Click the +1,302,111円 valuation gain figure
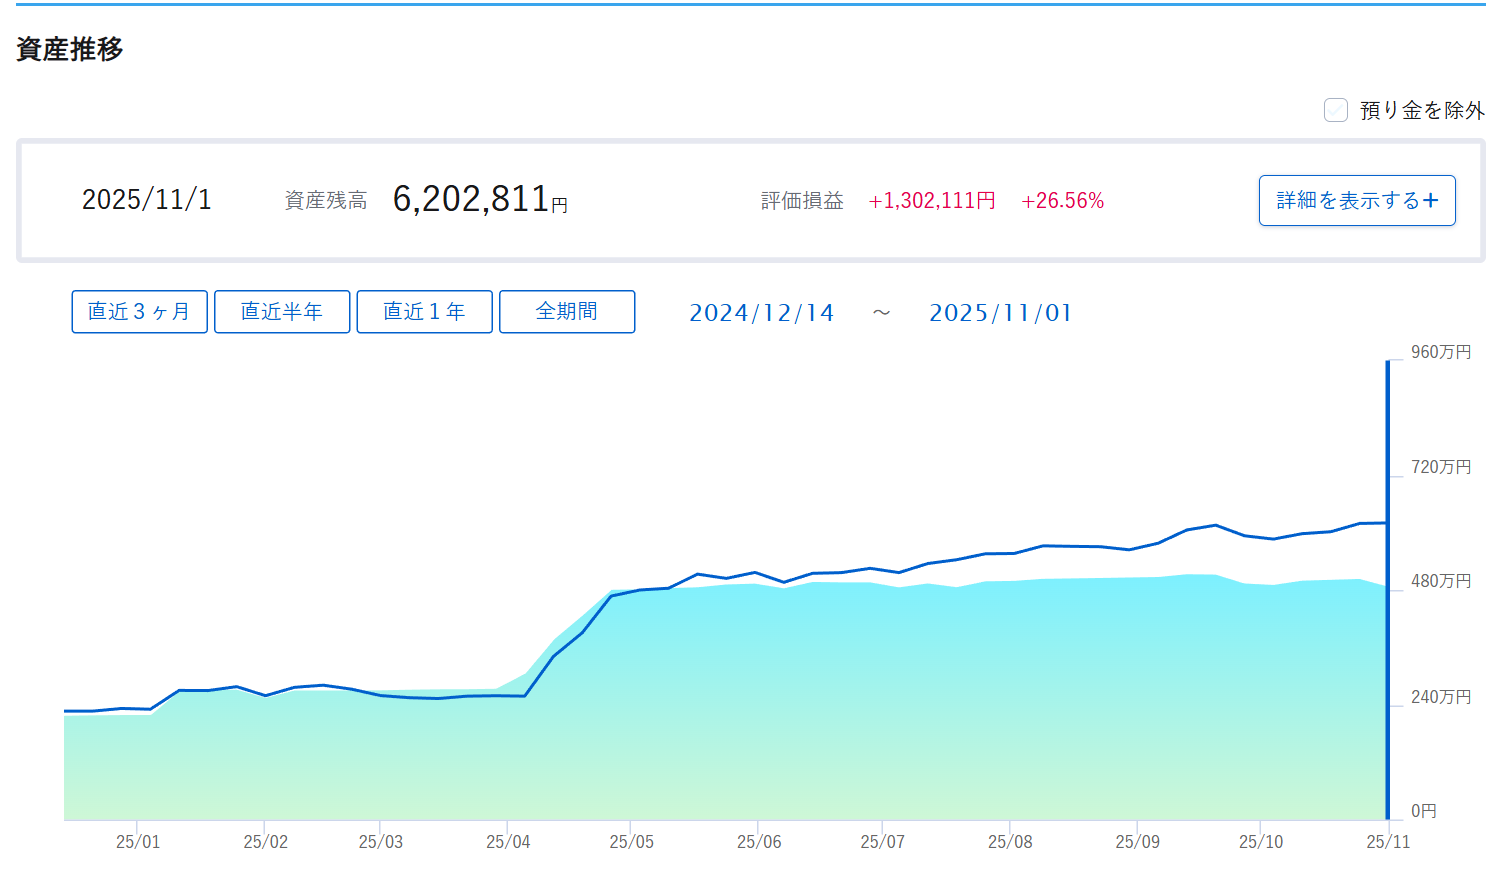Image resolution: width=1503 pixels, height=873 pixels. pyautogui.click(x=932, y=201)
